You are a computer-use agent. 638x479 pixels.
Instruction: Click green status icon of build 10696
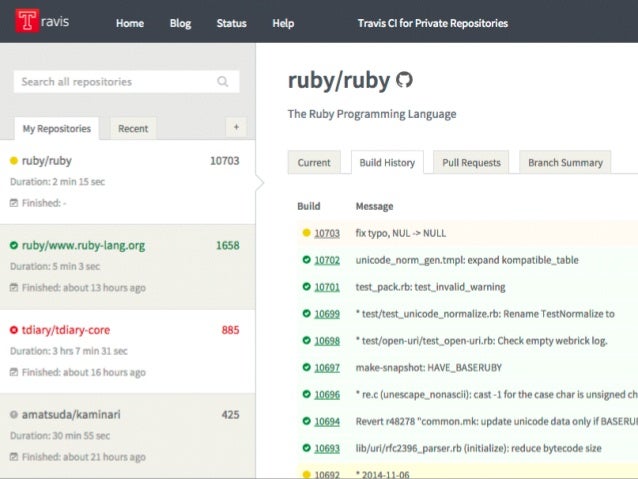[306, 394]
